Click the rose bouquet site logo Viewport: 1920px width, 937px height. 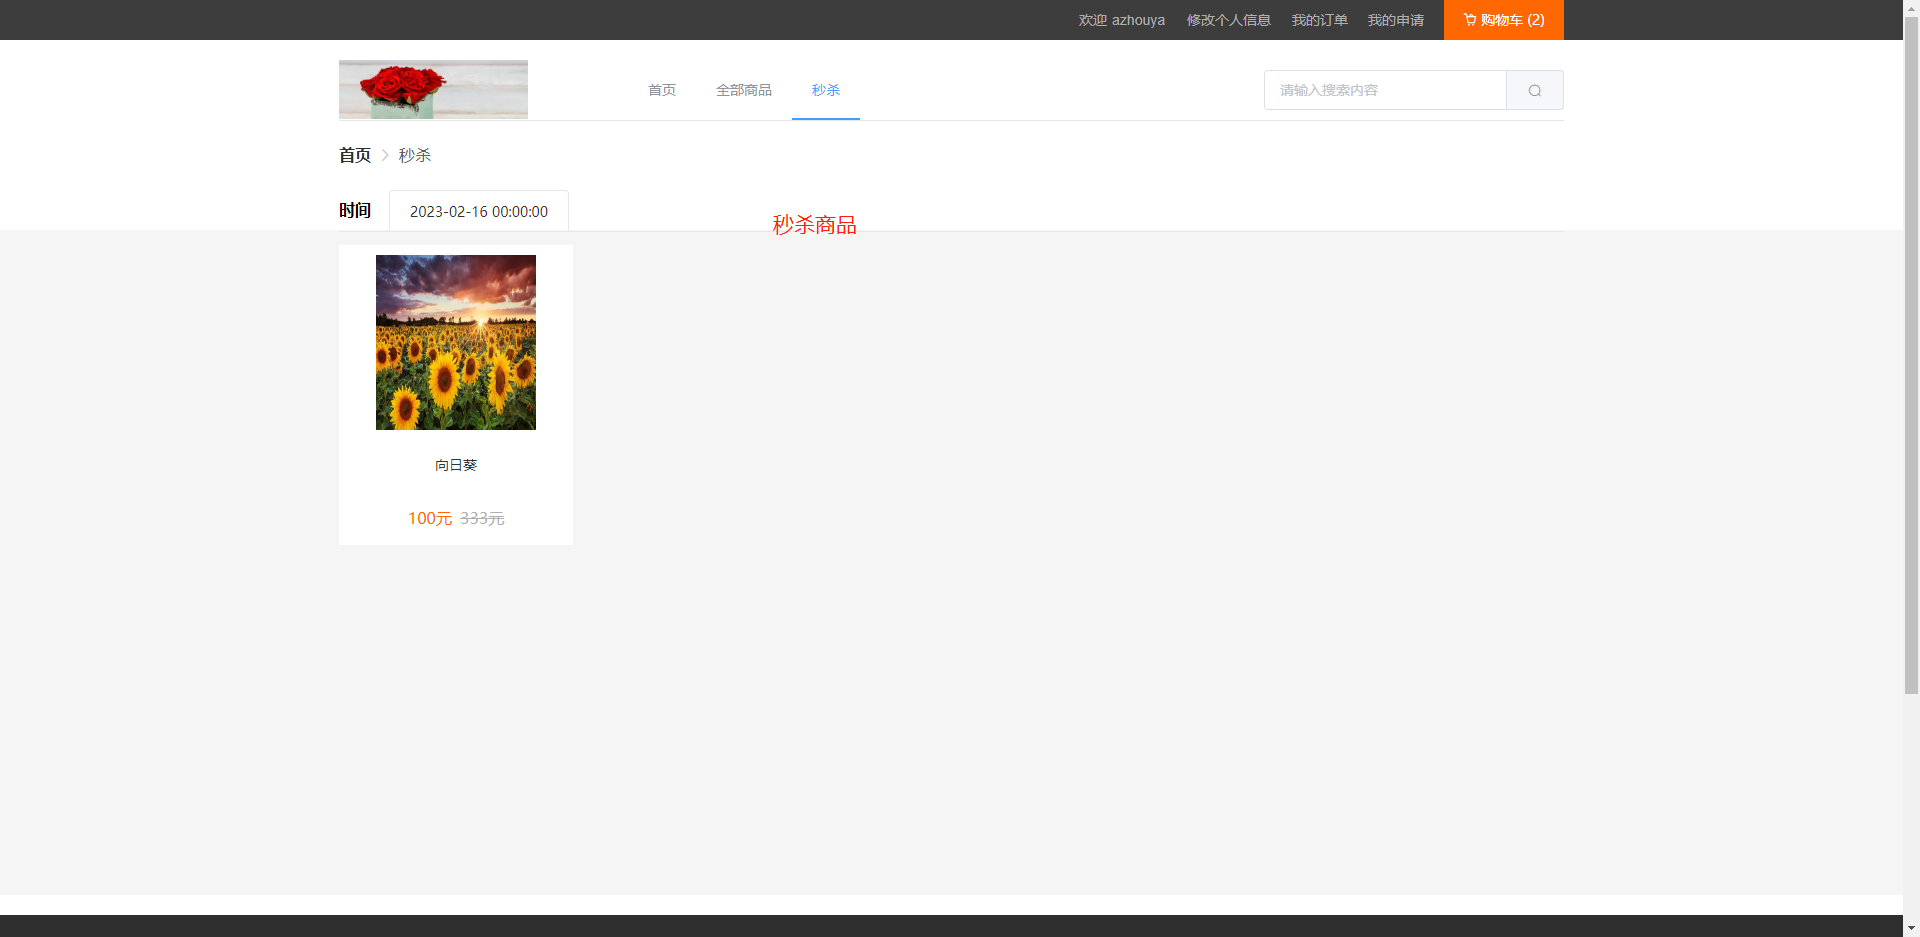(432, 89)
